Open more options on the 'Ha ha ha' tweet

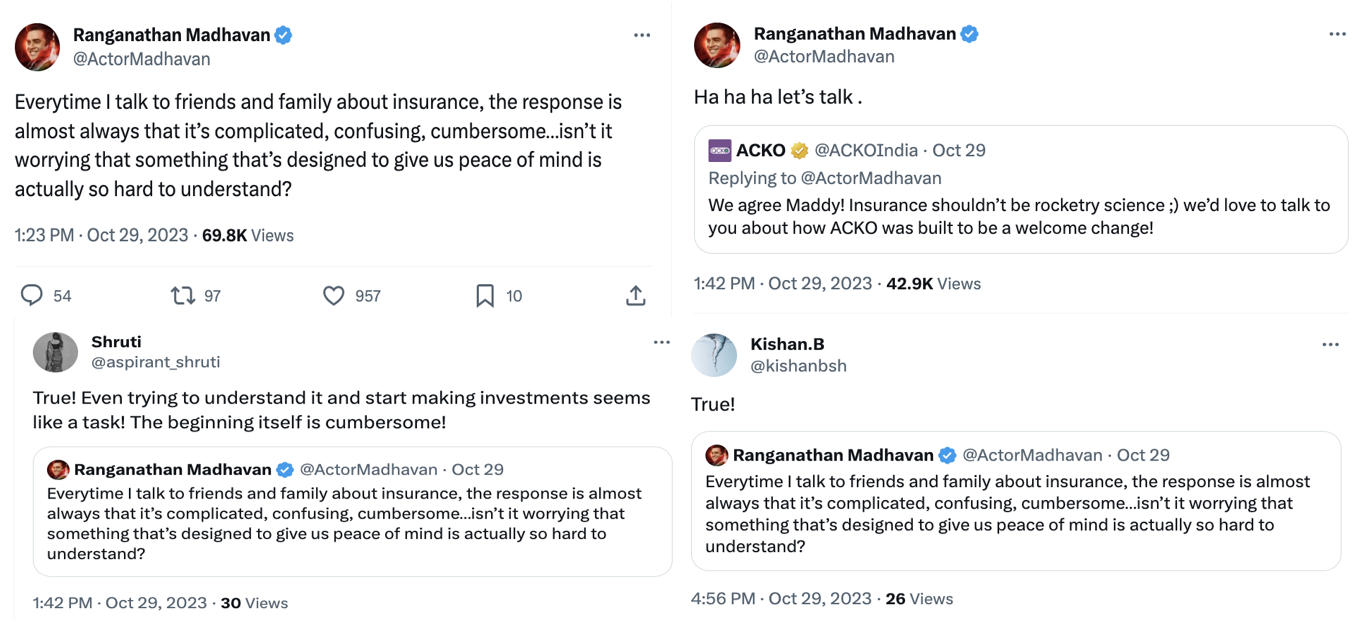[1337, 34]
